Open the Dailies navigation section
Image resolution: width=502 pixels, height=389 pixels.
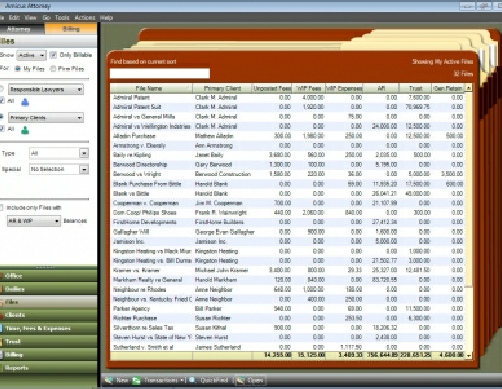(x=48, y=289)
